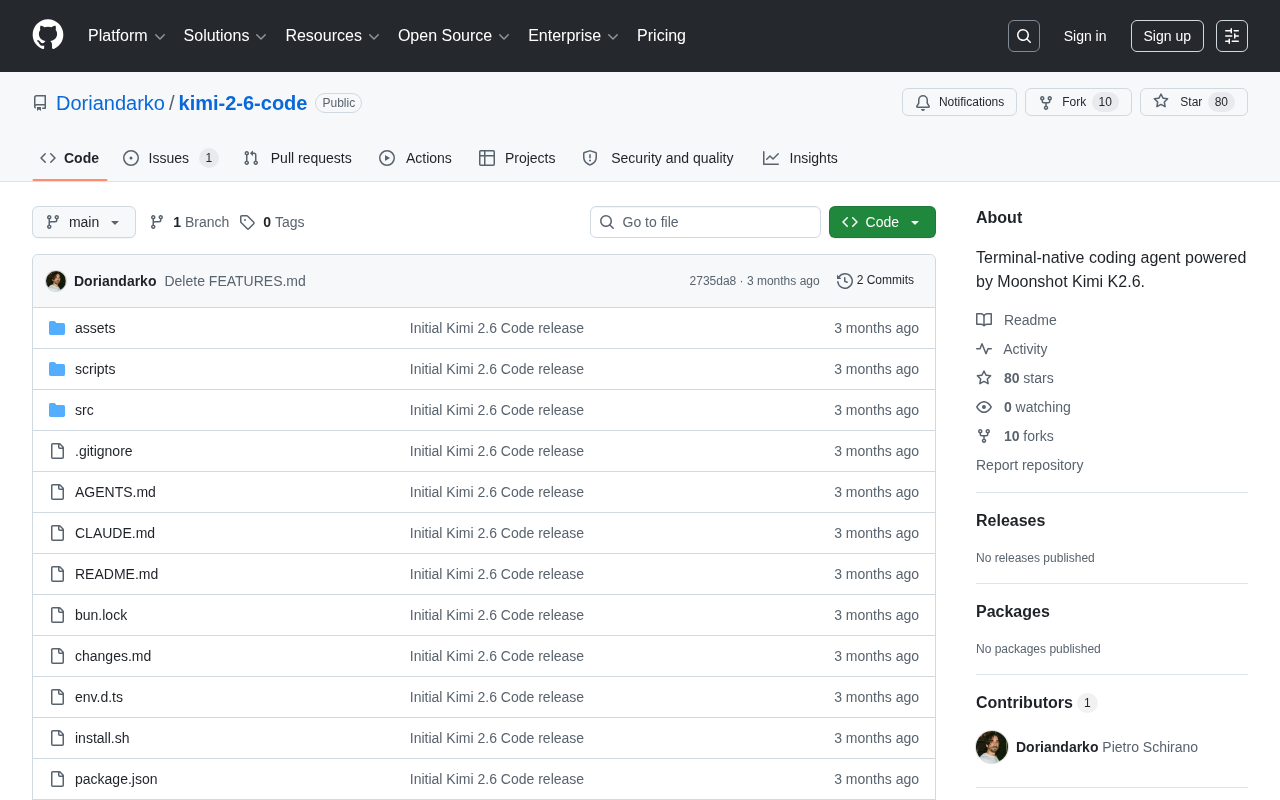Click the Sign in link
The image size is (1280, 800).
[x=1085, y=36]
